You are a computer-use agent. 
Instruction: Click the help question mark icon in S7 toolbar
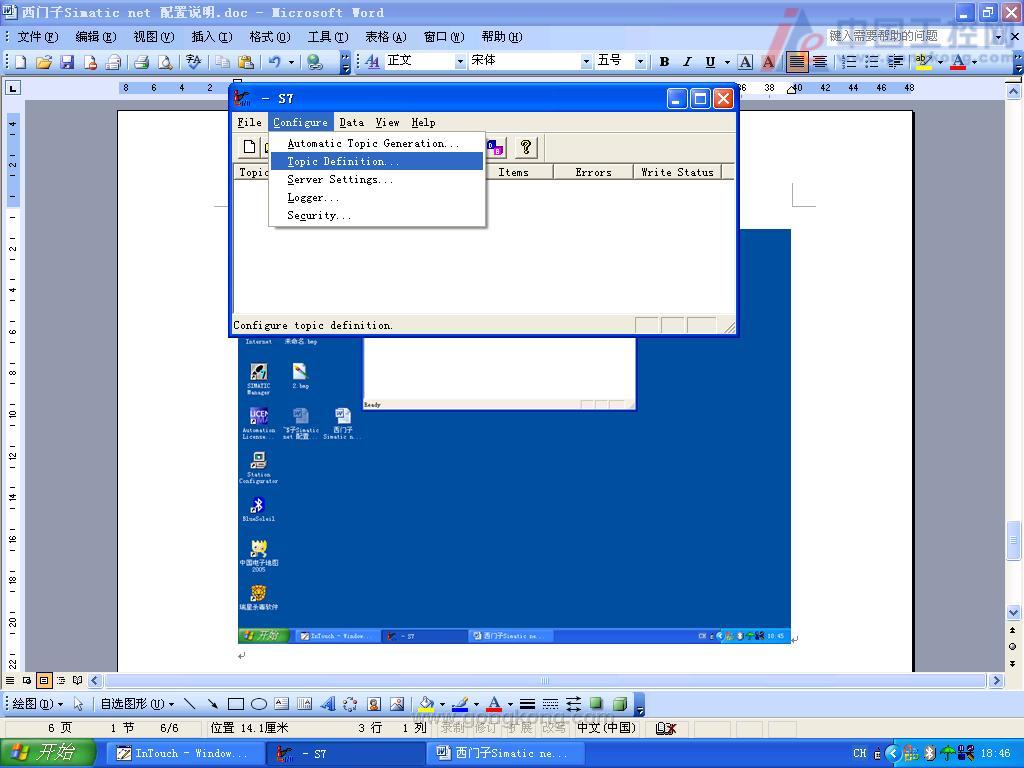526,147
